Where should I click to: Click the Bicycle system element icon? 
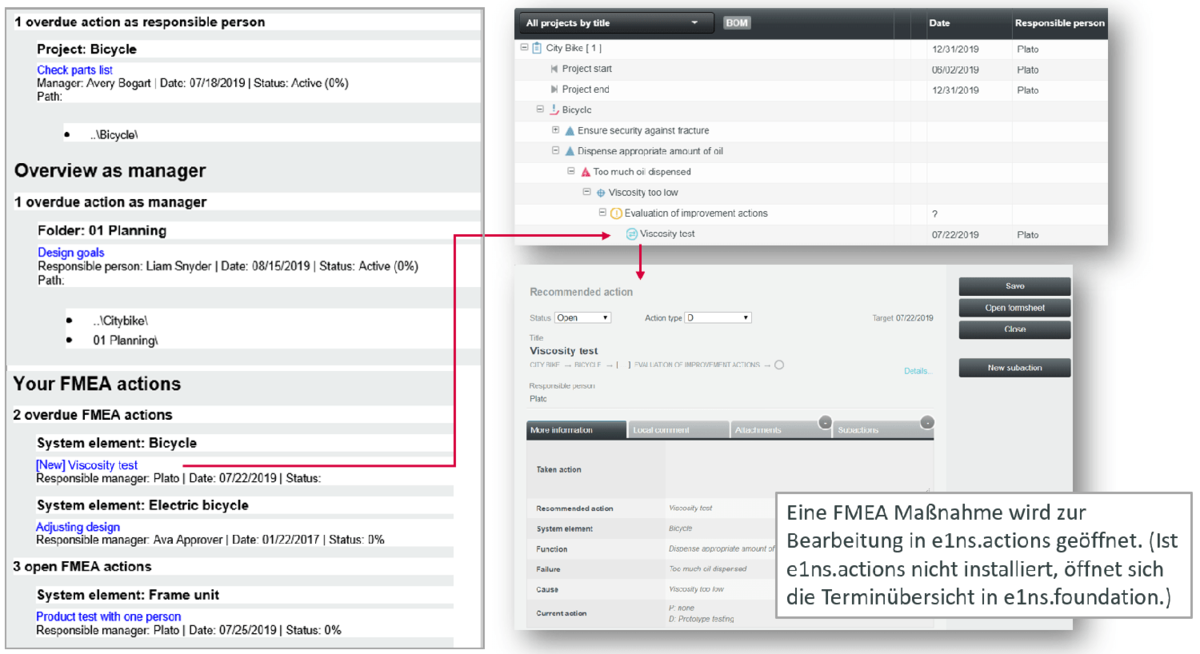coord(554,110)
